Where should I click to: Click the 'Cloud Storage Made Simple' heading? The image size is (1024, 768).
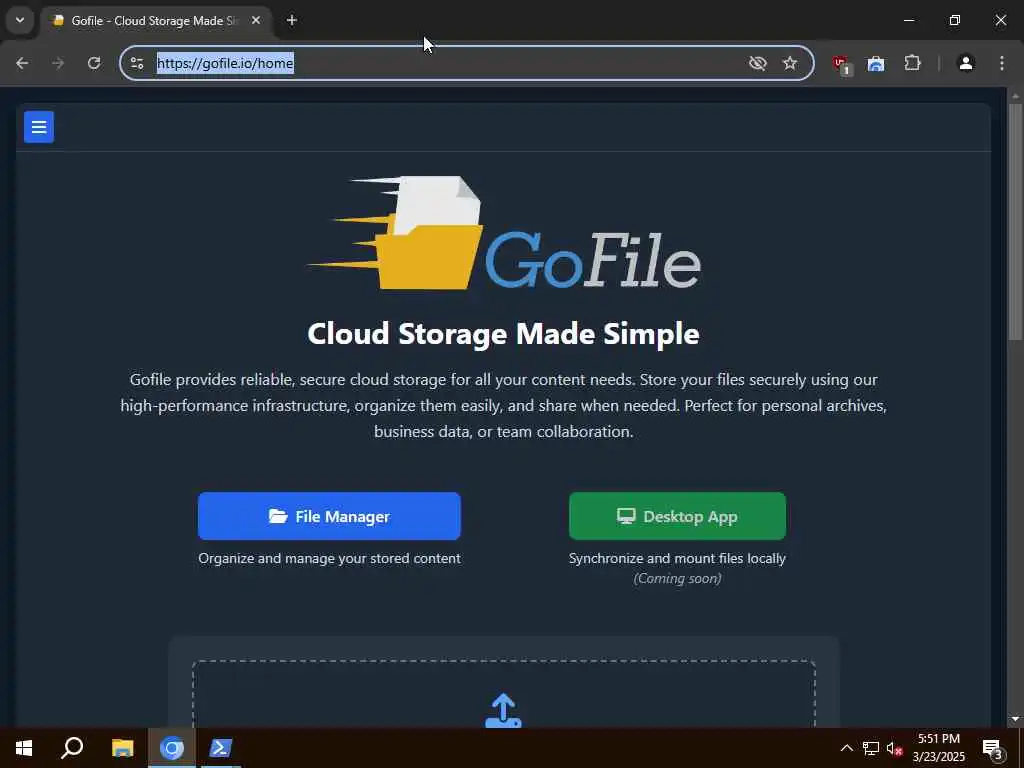point(504,334)
